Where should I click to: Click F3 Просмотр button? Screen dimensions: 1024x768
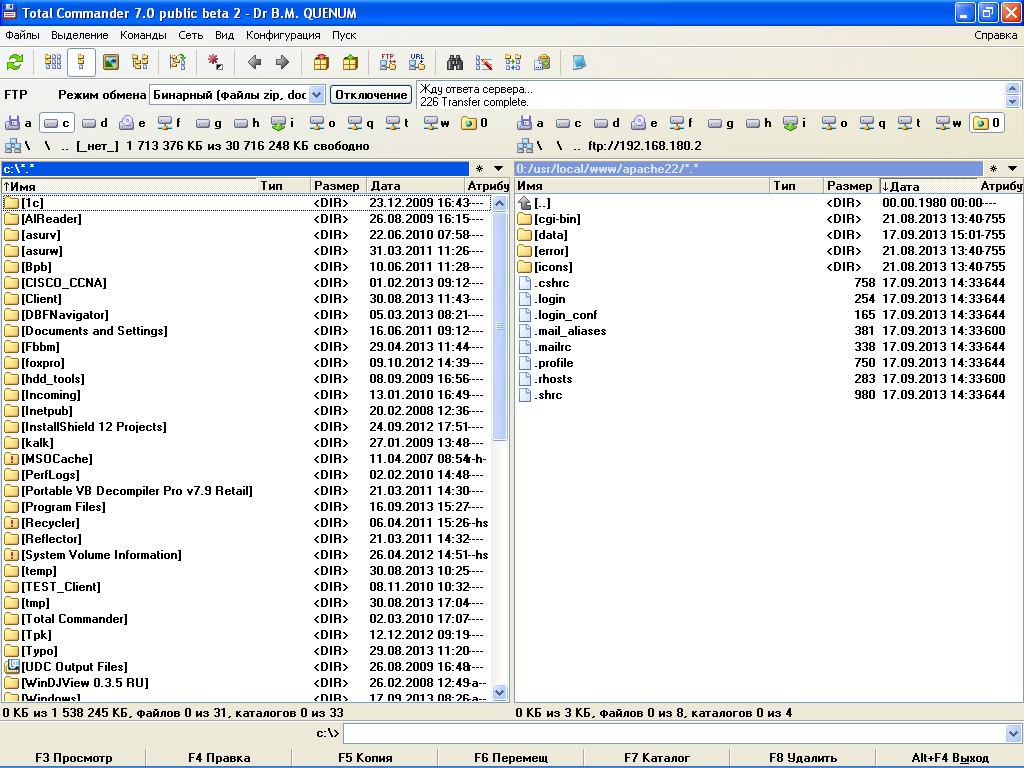pyautogui.click(x=73, y=758)
